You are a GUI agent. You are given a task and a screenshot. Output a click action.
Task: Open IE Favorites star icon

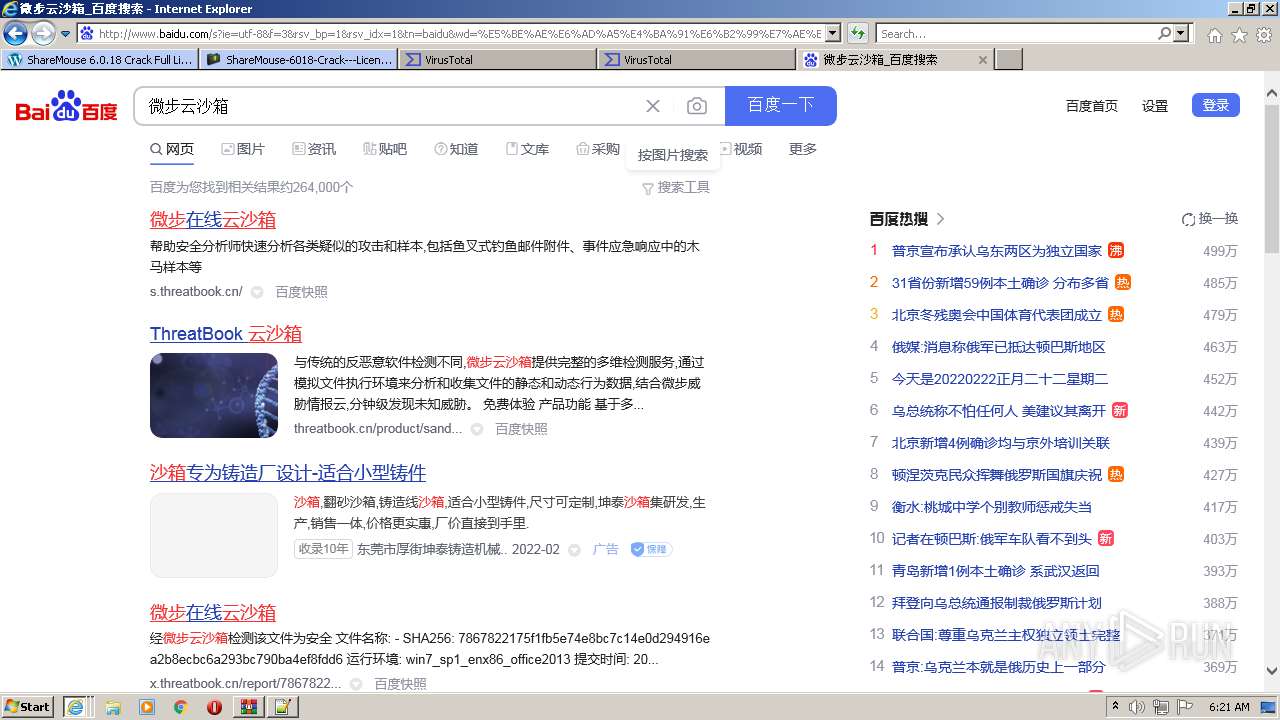tap(1239, 35)
